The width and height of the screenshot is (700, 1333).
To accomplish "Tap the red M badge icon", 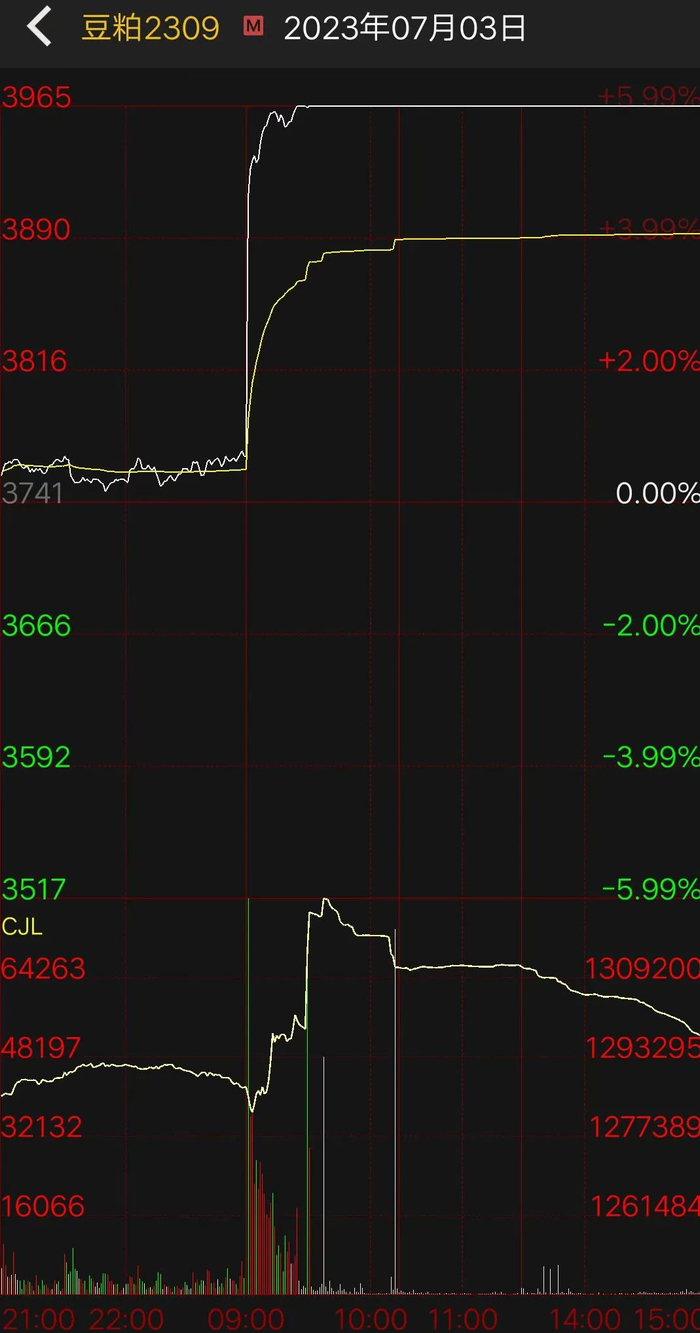I will [x=254, y=27].
